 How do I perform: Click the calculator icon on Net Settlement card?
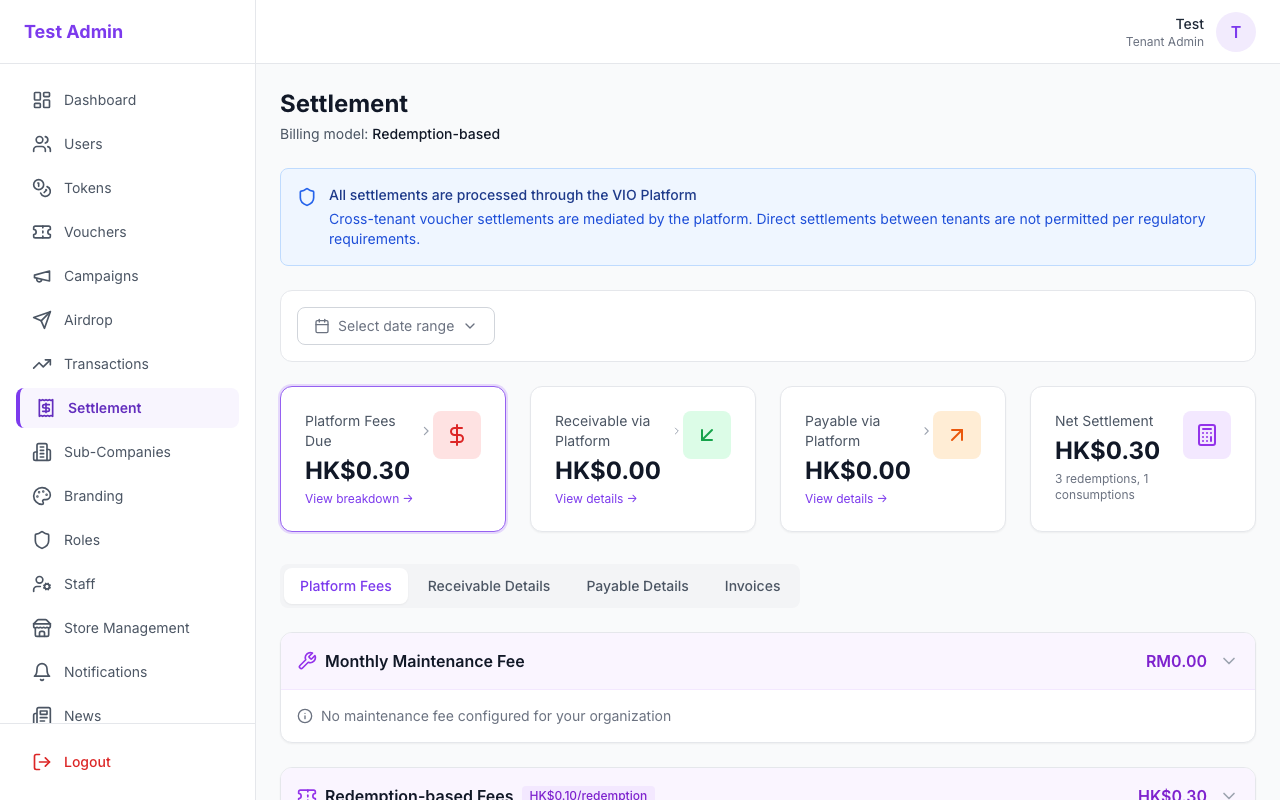click(1207, 435)
